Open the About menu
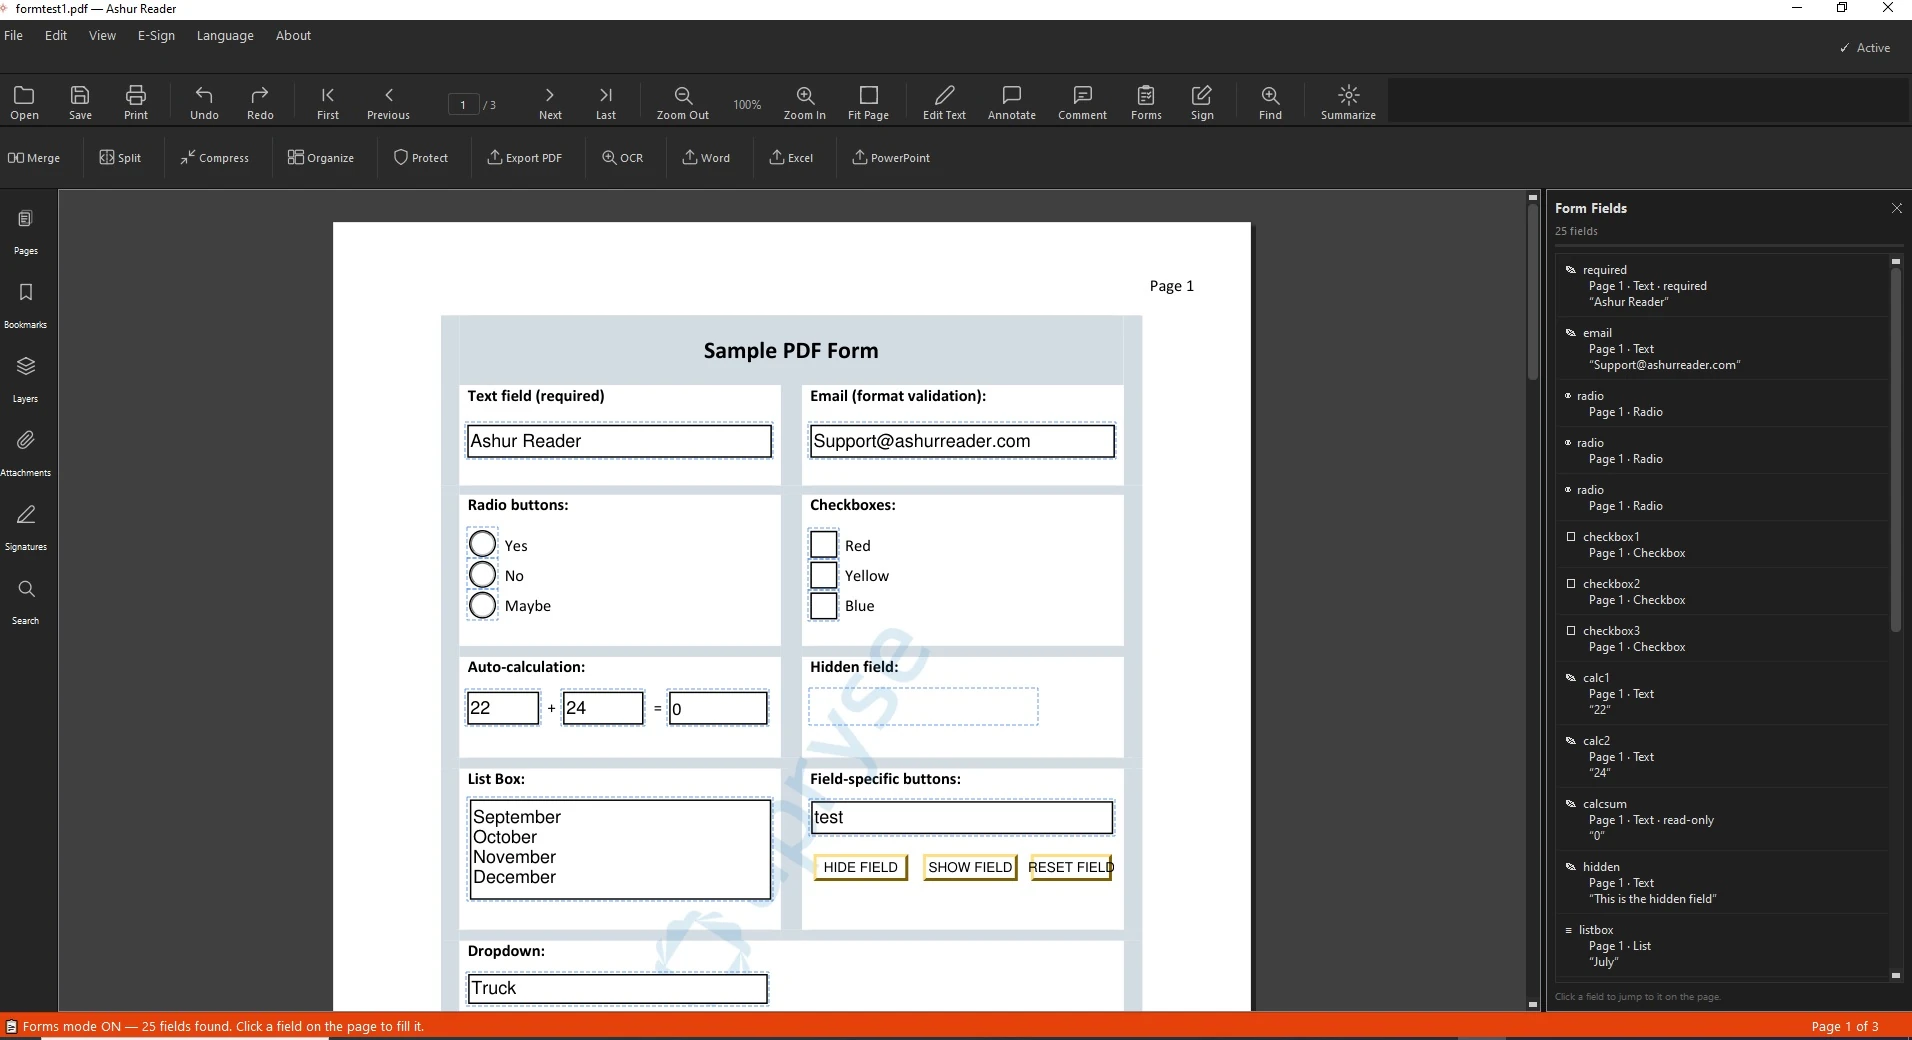The height and width of the screenshot is (1040, 1912). (x=293, y=35)
